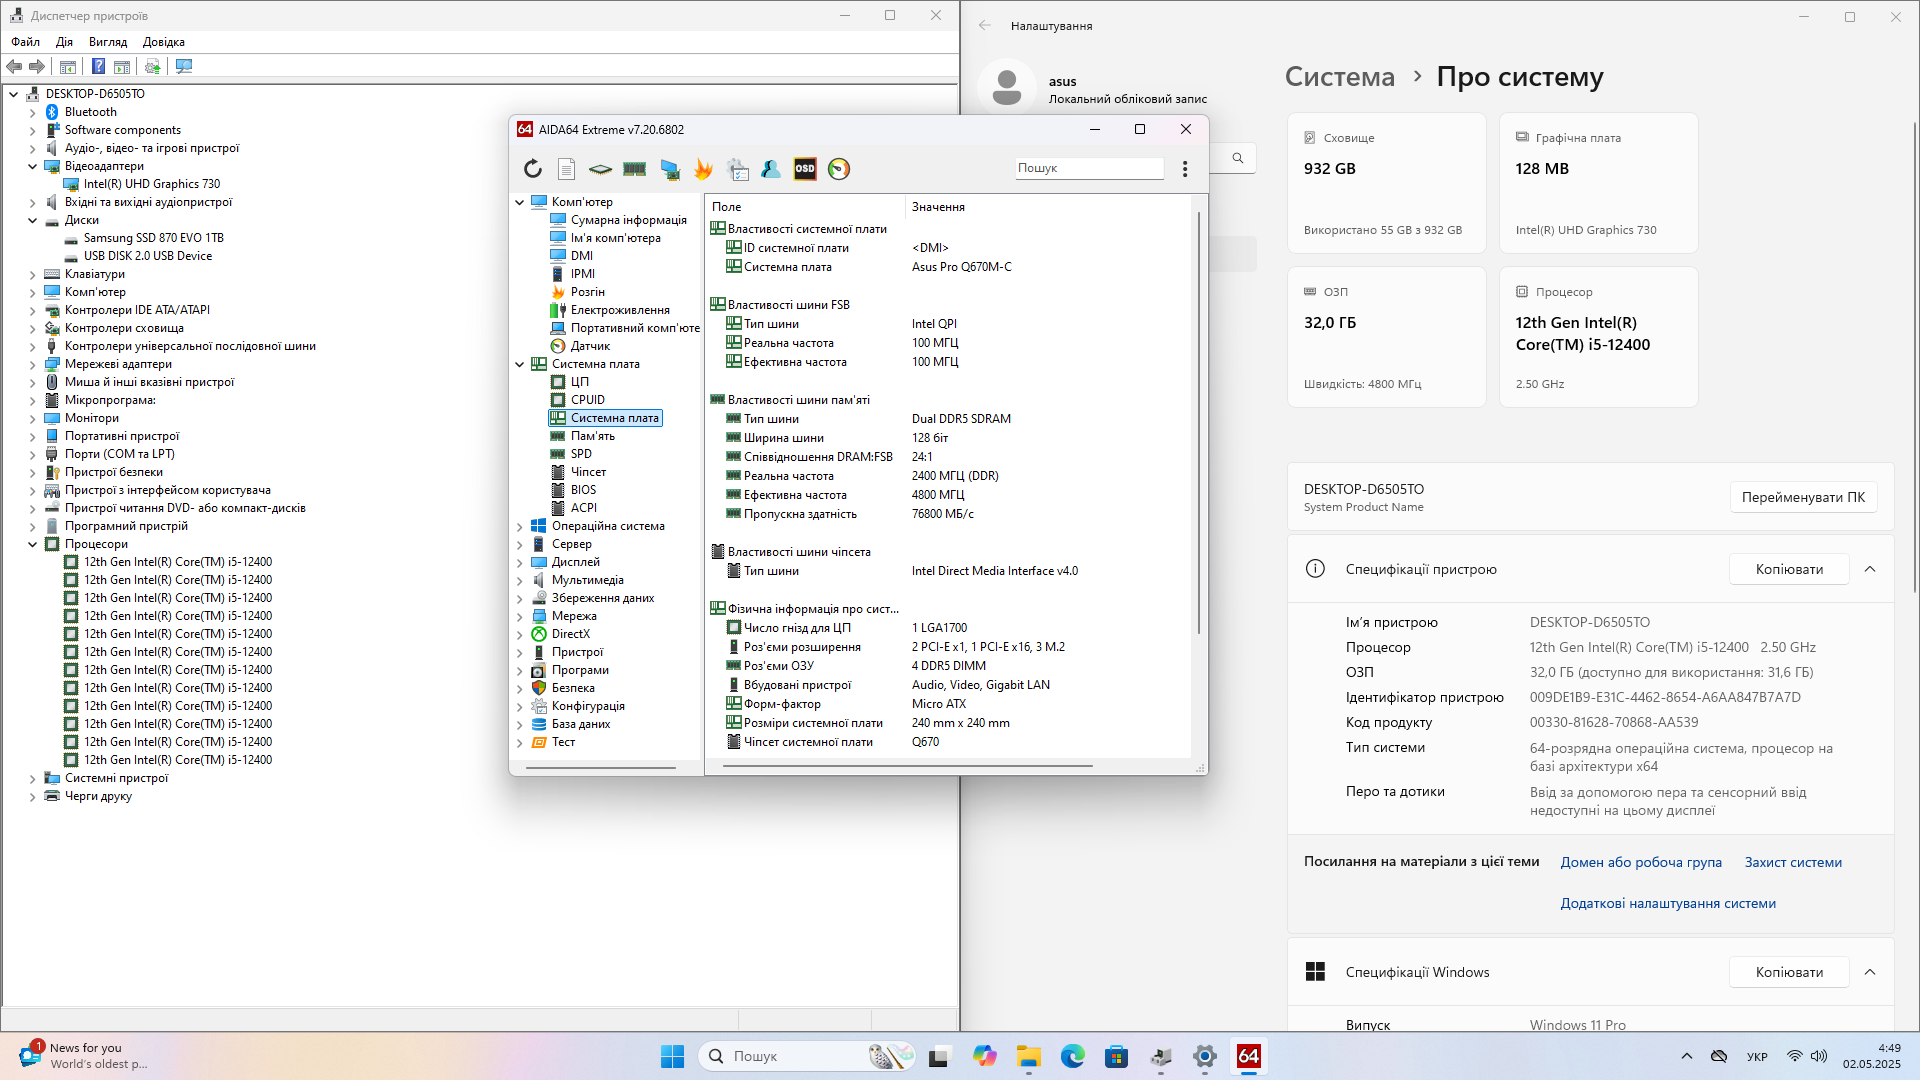Click the blue Help icon in Device Manager toolbar
The width and height of the screenshot is (1920, 1080).
click(98, 66)
